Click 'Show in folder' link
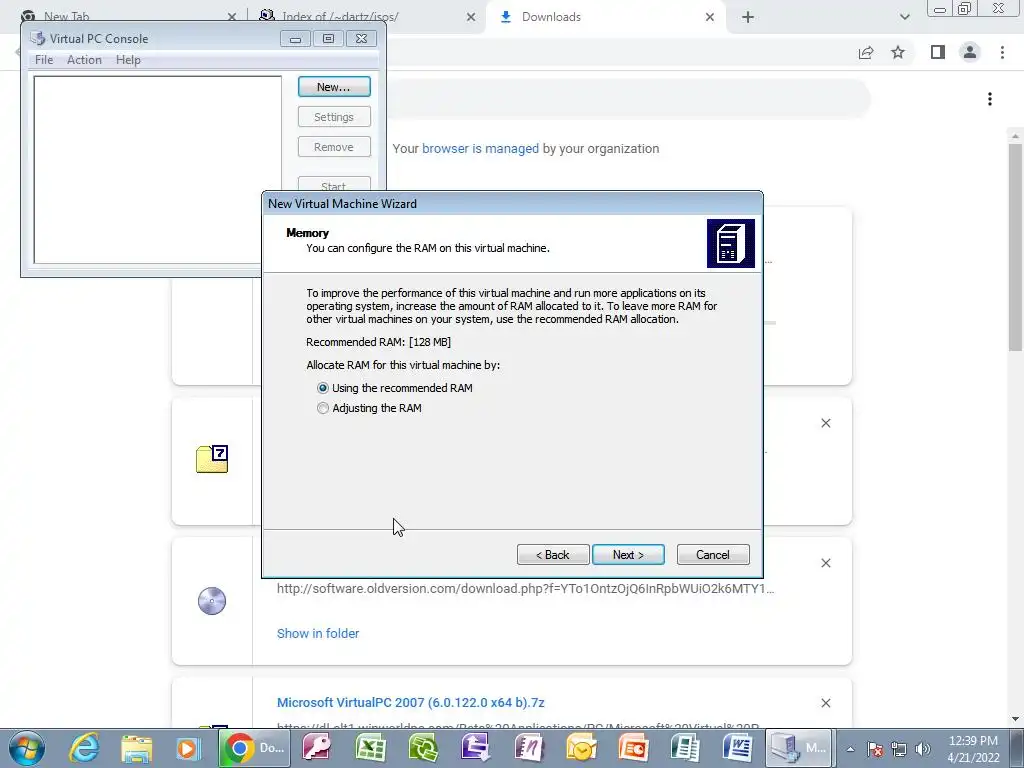Screen dimensions: 1024x768 (x=318, y=633)
